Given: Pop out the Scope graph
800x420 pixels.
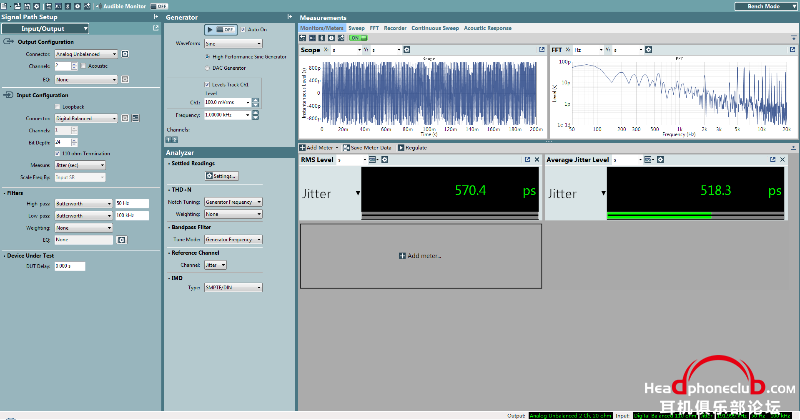Looking at the screenshot, I should click(x=542, y=50).
